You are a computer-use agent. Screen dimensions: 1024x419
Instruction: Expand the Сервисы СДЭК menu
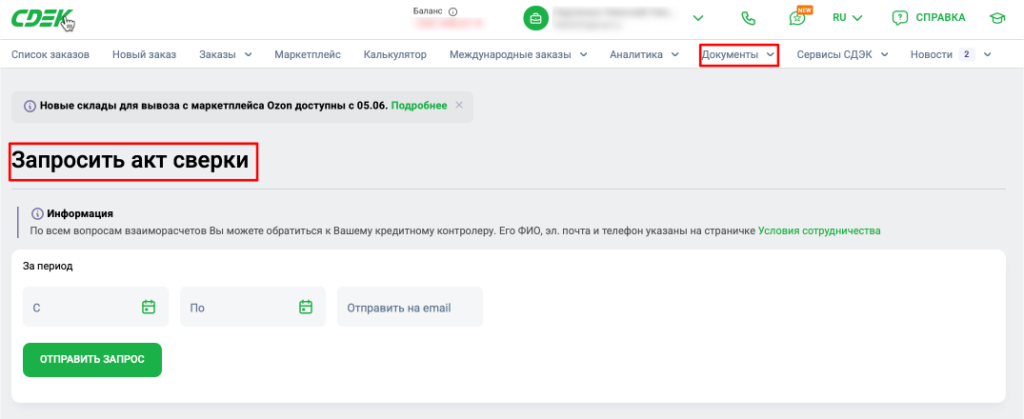(842, 55)
